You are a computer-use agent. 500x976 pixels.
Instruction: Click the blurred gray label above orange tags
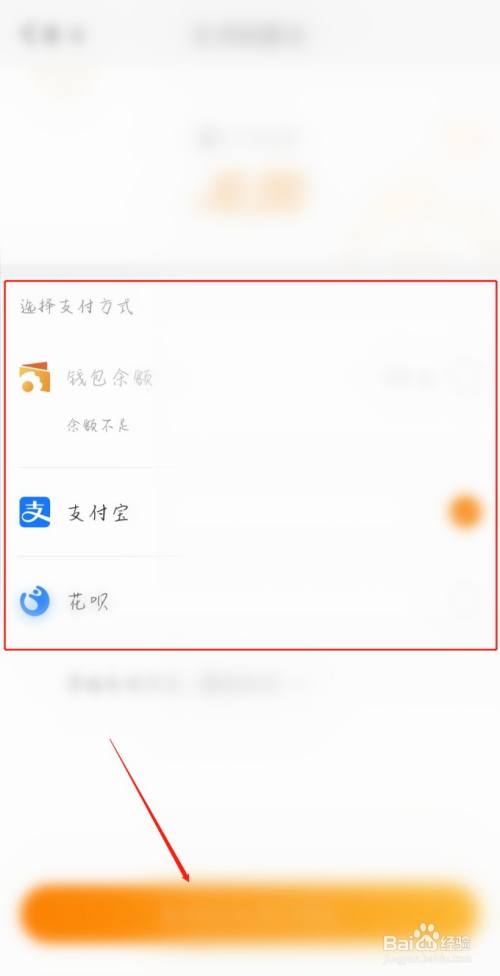click(247, 138)
